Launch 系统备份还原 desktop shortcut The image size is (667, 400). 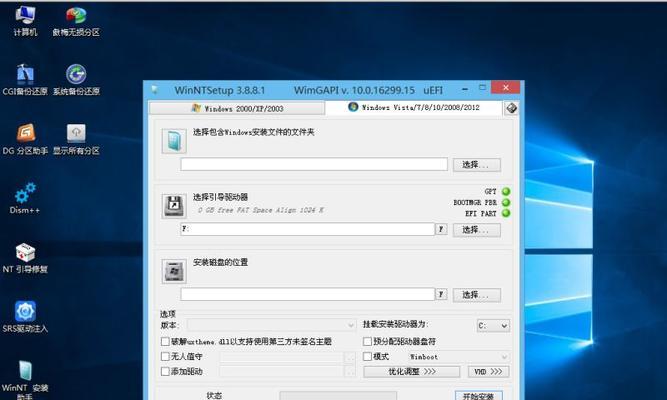click(76, 80)
